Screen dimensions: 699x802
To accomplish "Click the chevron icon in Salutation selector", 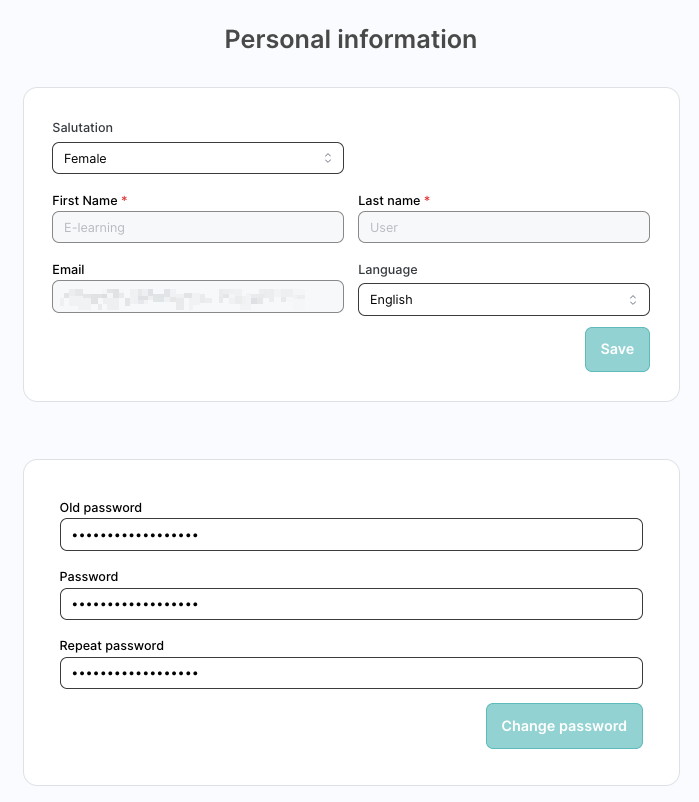I will coord(328,158).
